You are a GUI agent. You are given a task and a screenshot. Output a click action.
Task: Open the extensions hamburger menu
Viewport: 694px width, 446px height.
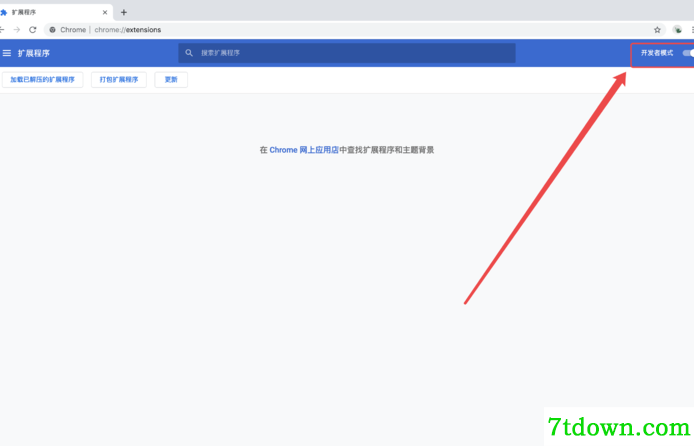pos(7,53)
